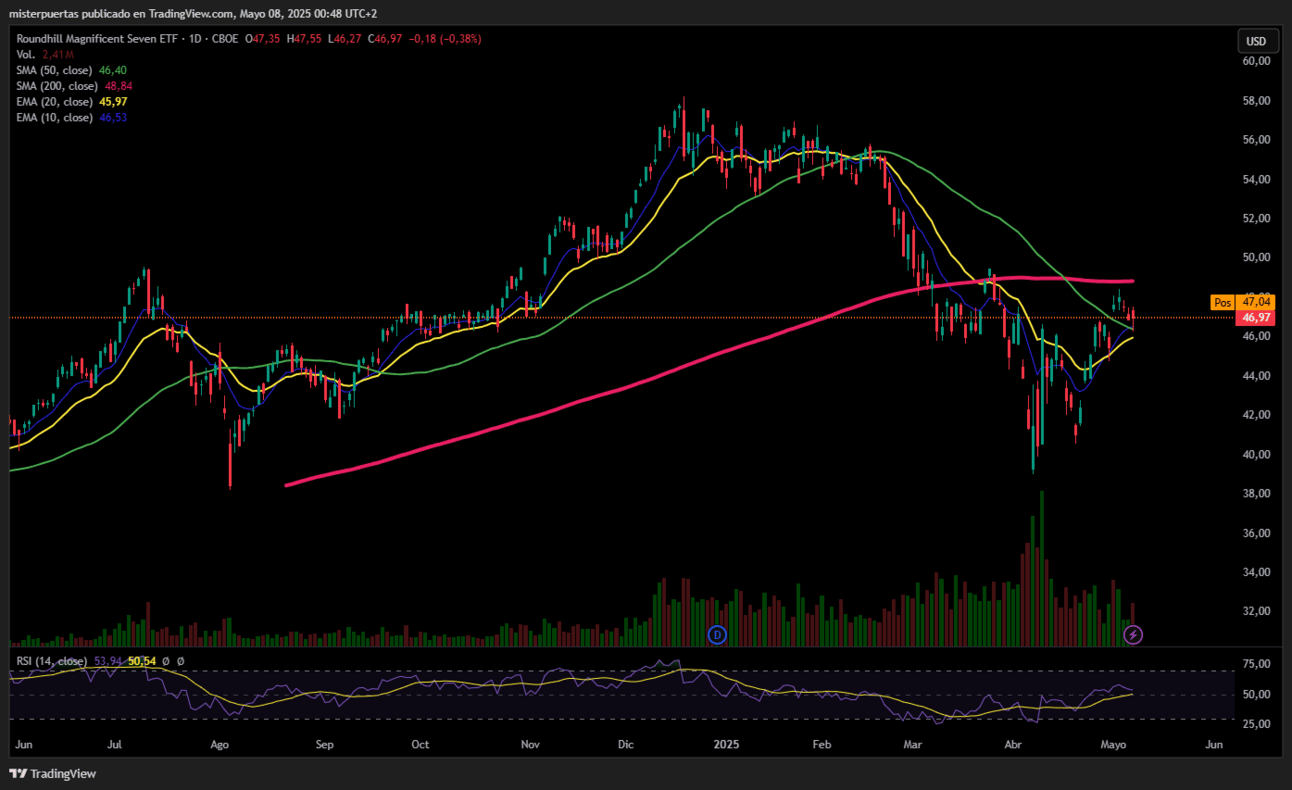Click the "Mayo 08, 2025 00:48 UTC+2" timestamp
The image size is (1292, 790).
[310, 14]
